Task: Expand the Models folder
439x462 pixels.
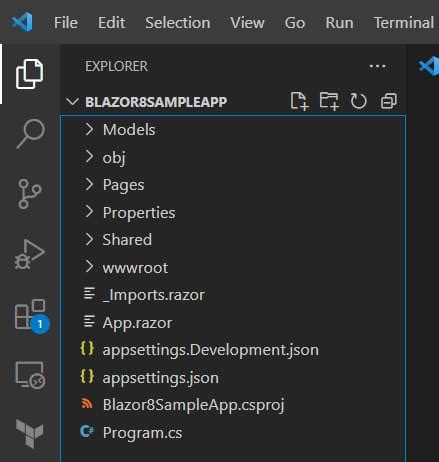Action: pyautogui.click(x=233, y=129)
